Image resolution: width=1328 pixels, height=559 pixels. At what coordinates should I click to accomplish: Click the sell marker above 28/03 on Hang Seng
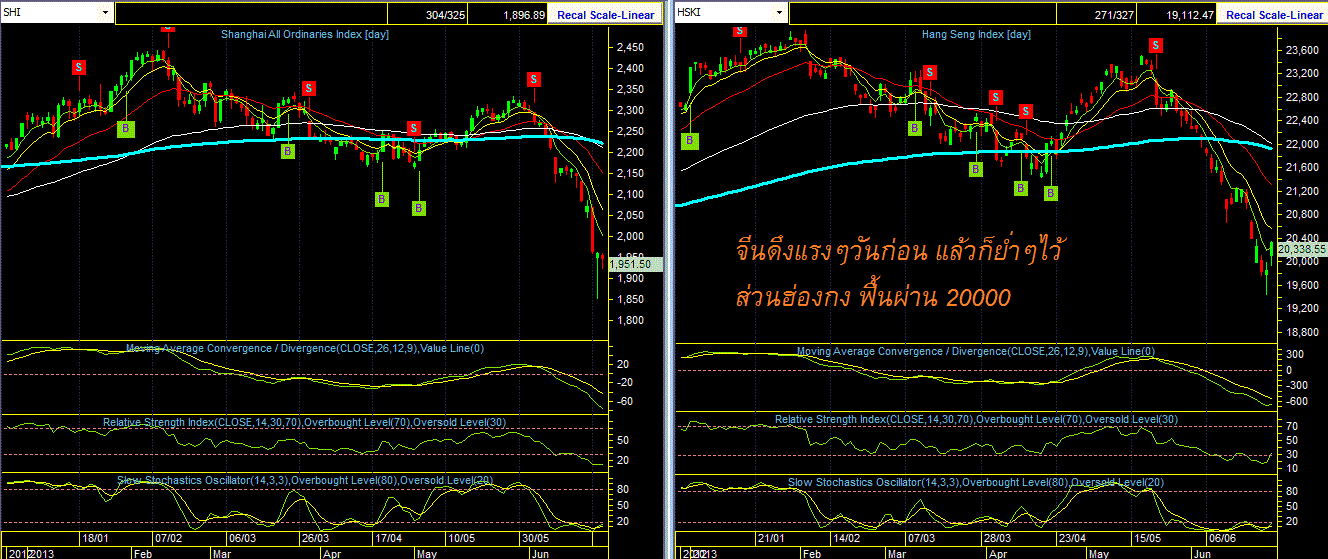click(x=996, y=97)
